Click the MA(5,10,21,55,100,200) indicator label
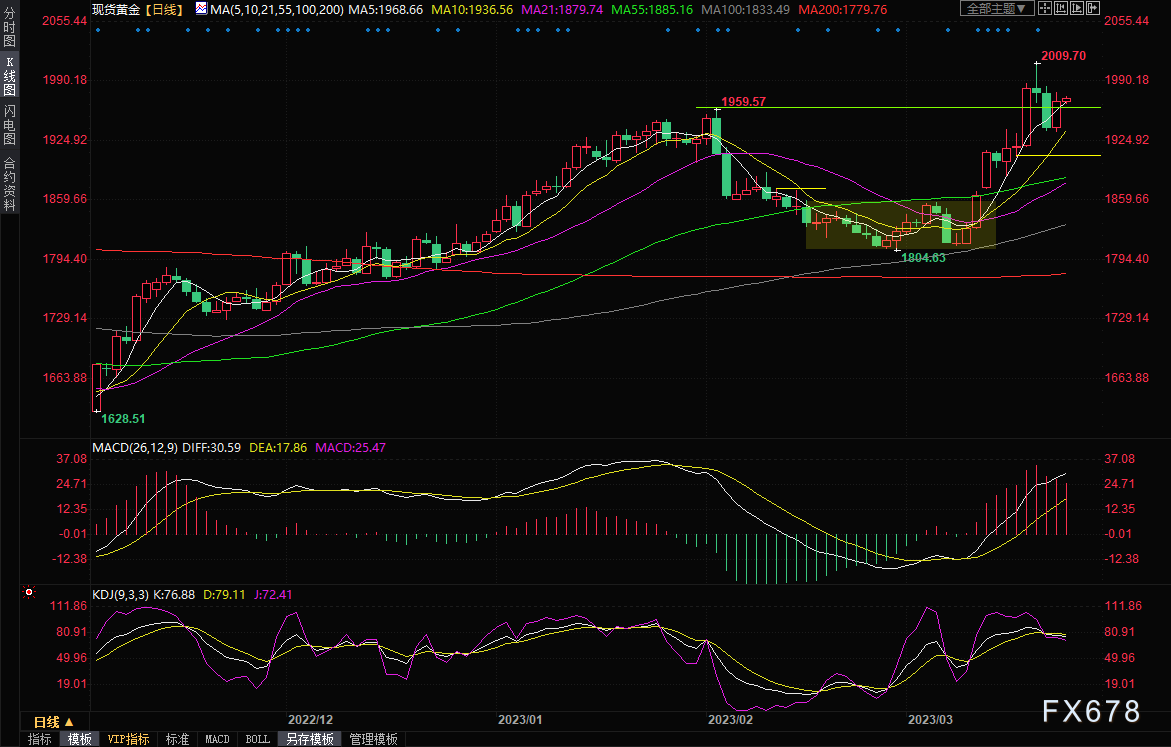 tap(276, 10)
